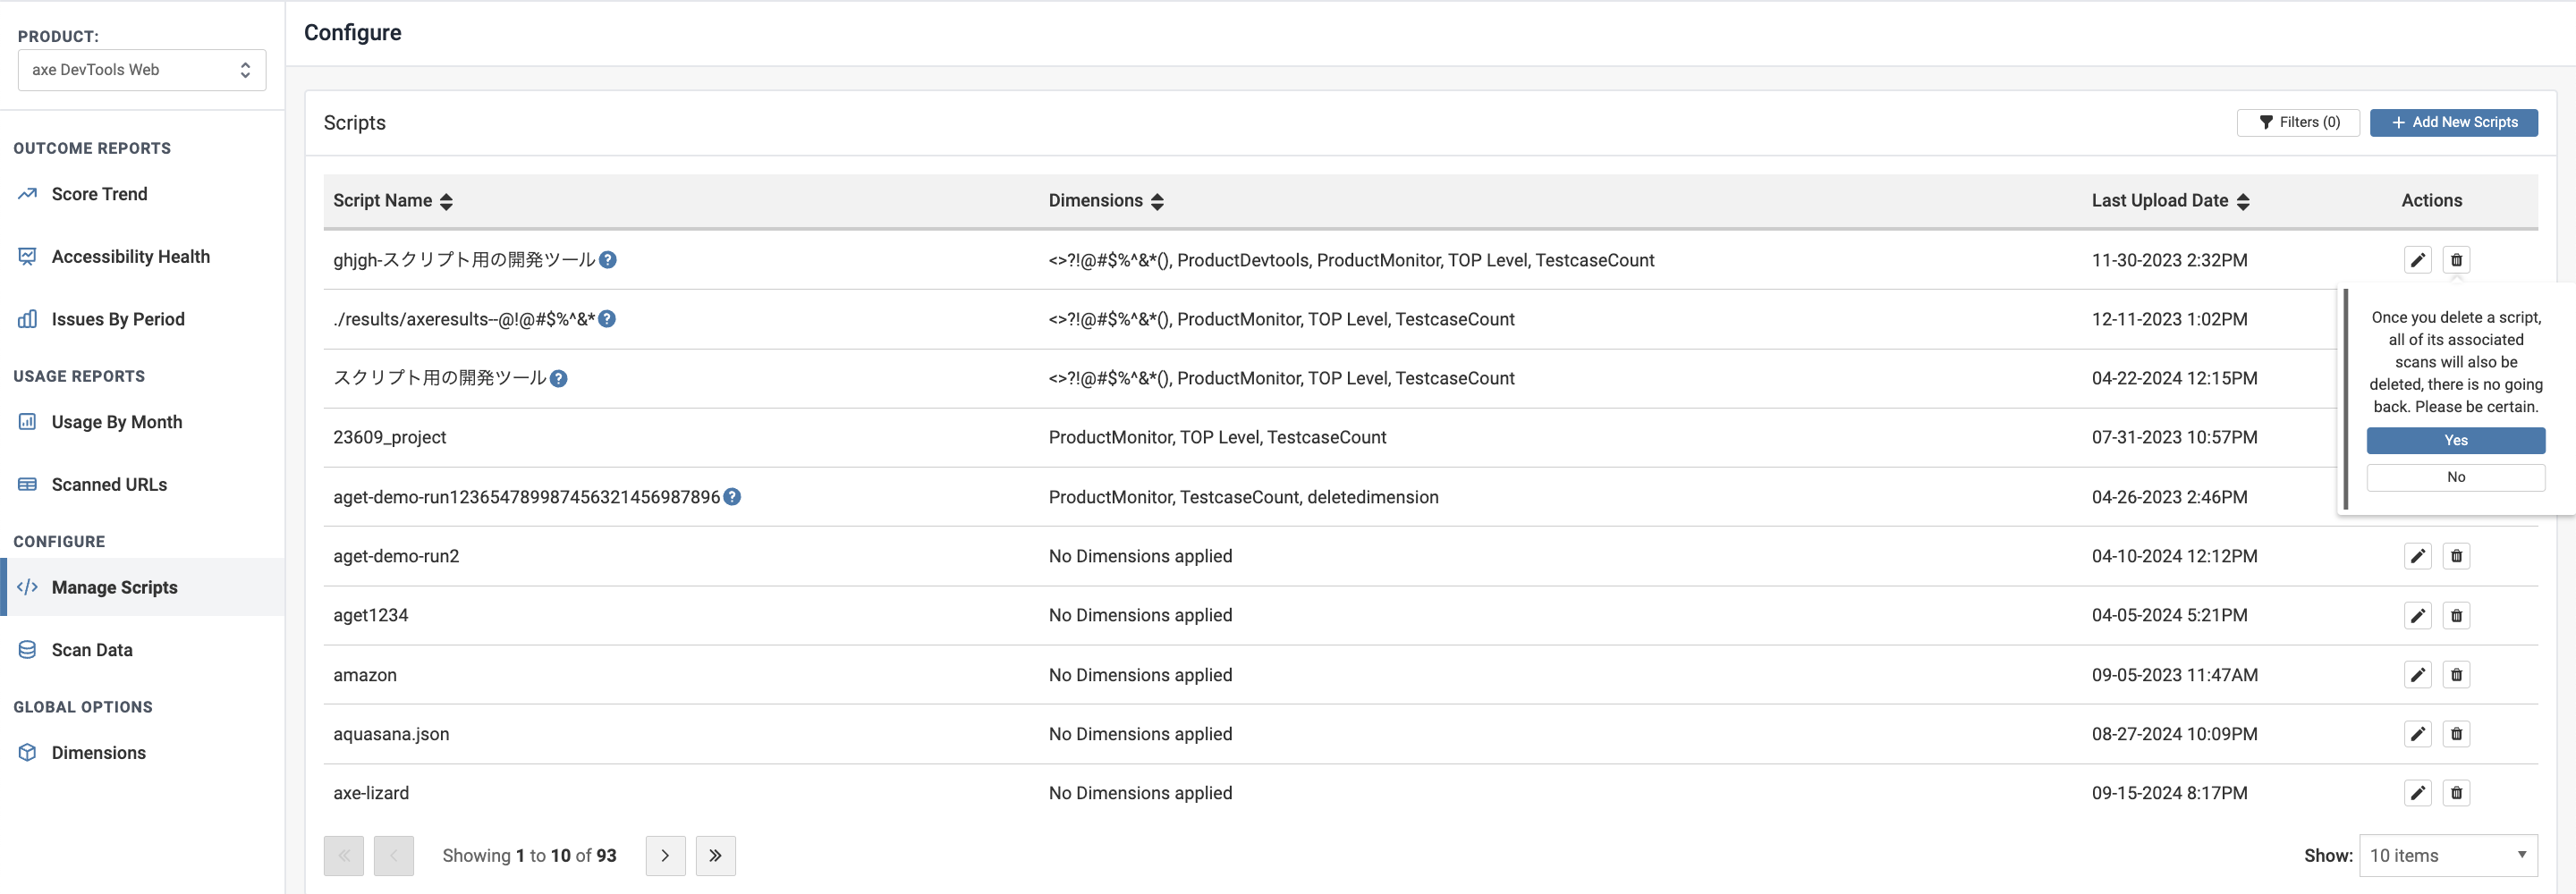Delete the axe-lizard script via trash icon
The height and width of the screenshot is (894, 2576).
point(2456,793)
